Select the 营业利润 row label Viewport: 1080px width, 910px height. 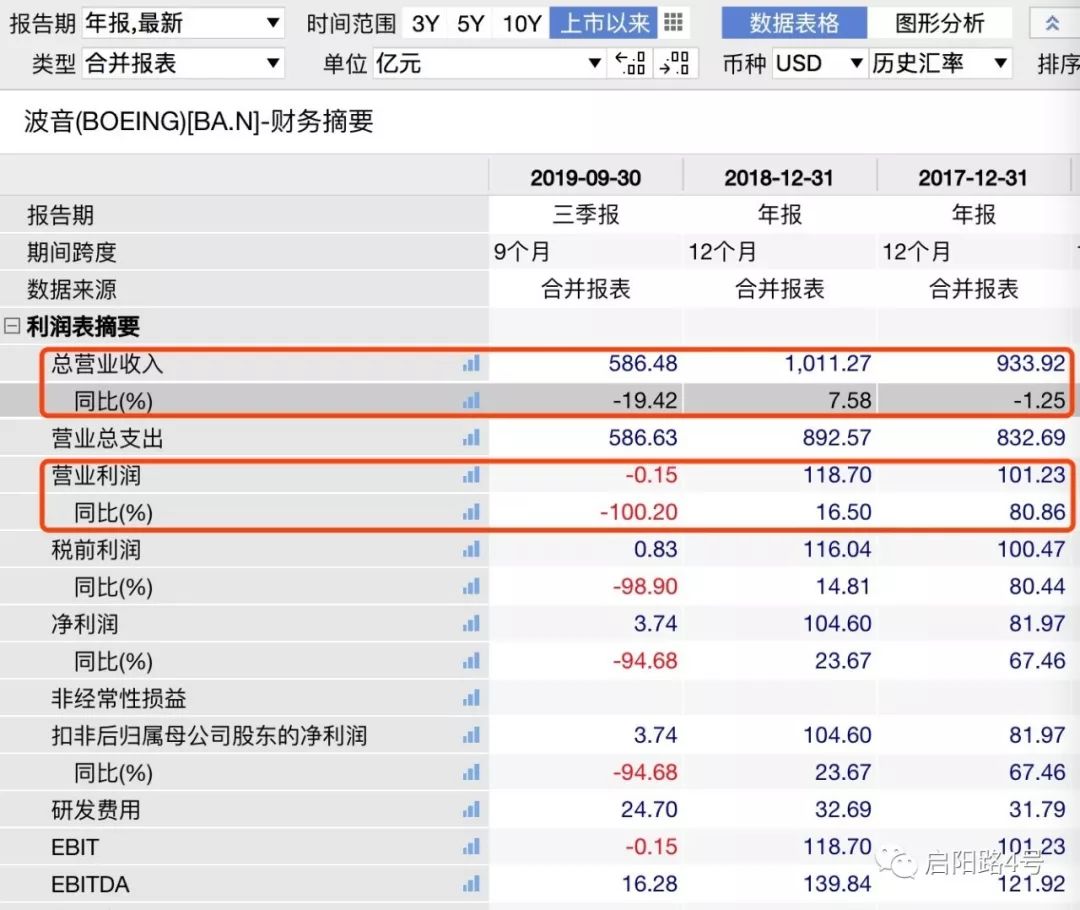click(96, 475)
